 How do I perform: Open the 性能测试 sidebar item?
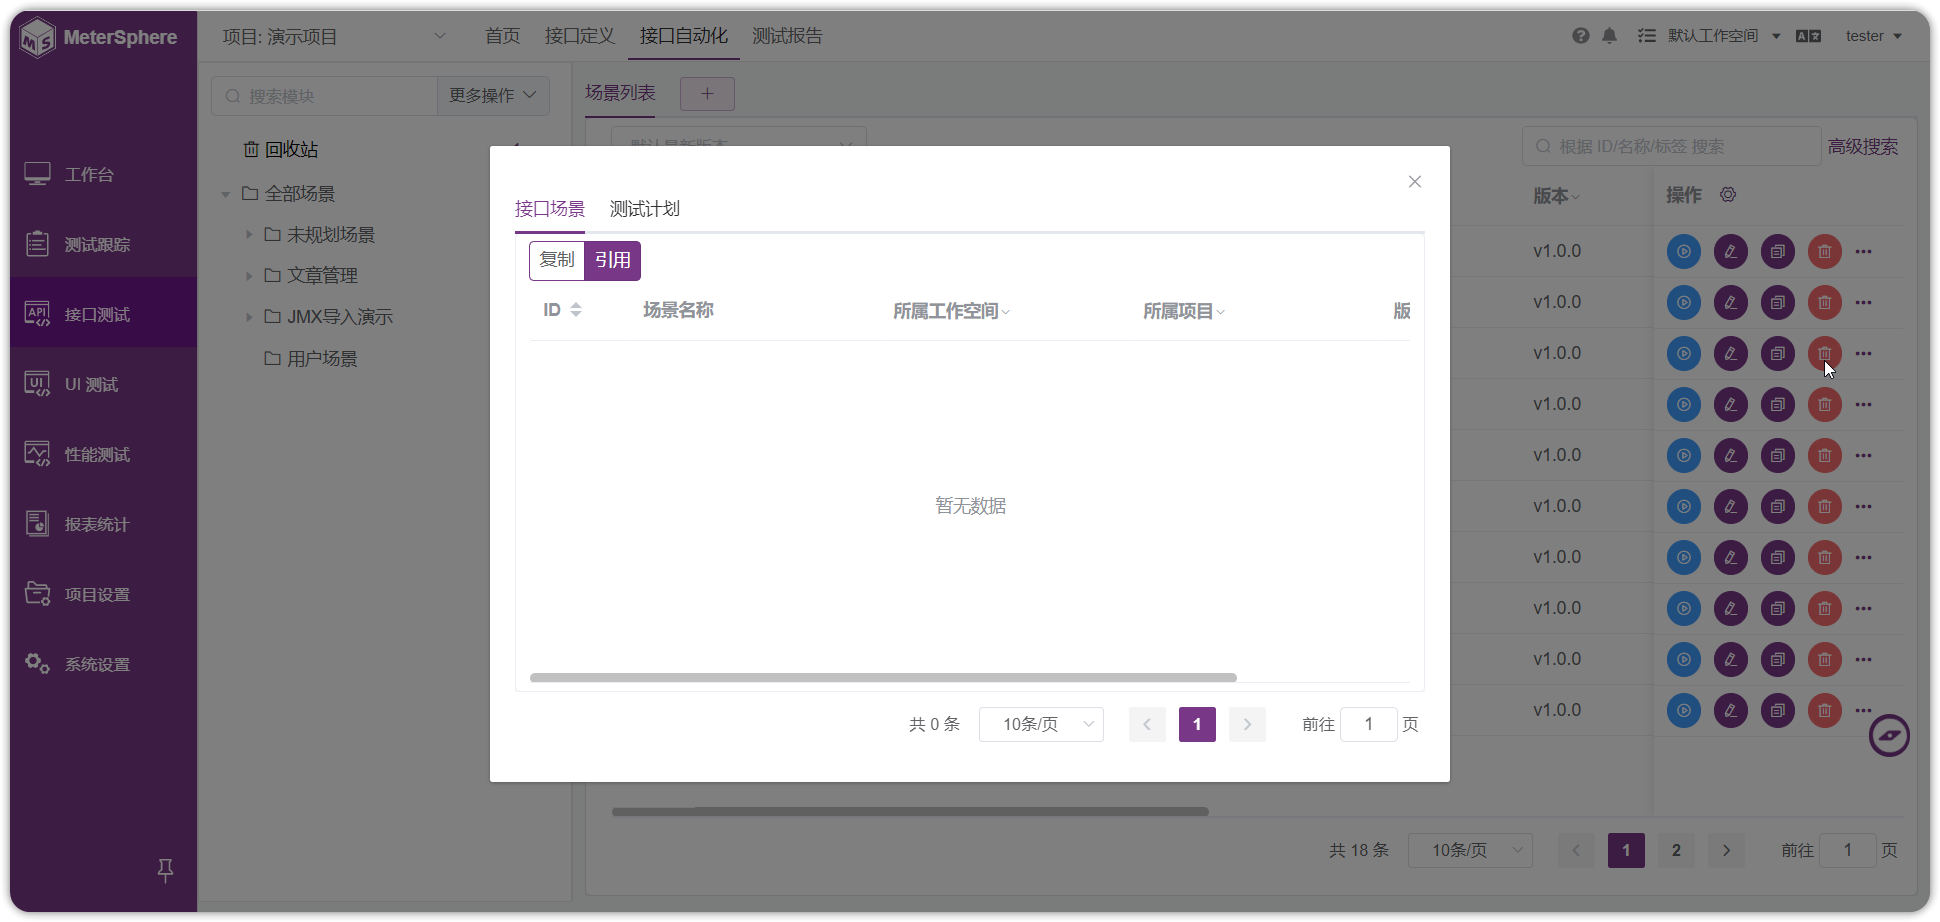tap(103, 454)
